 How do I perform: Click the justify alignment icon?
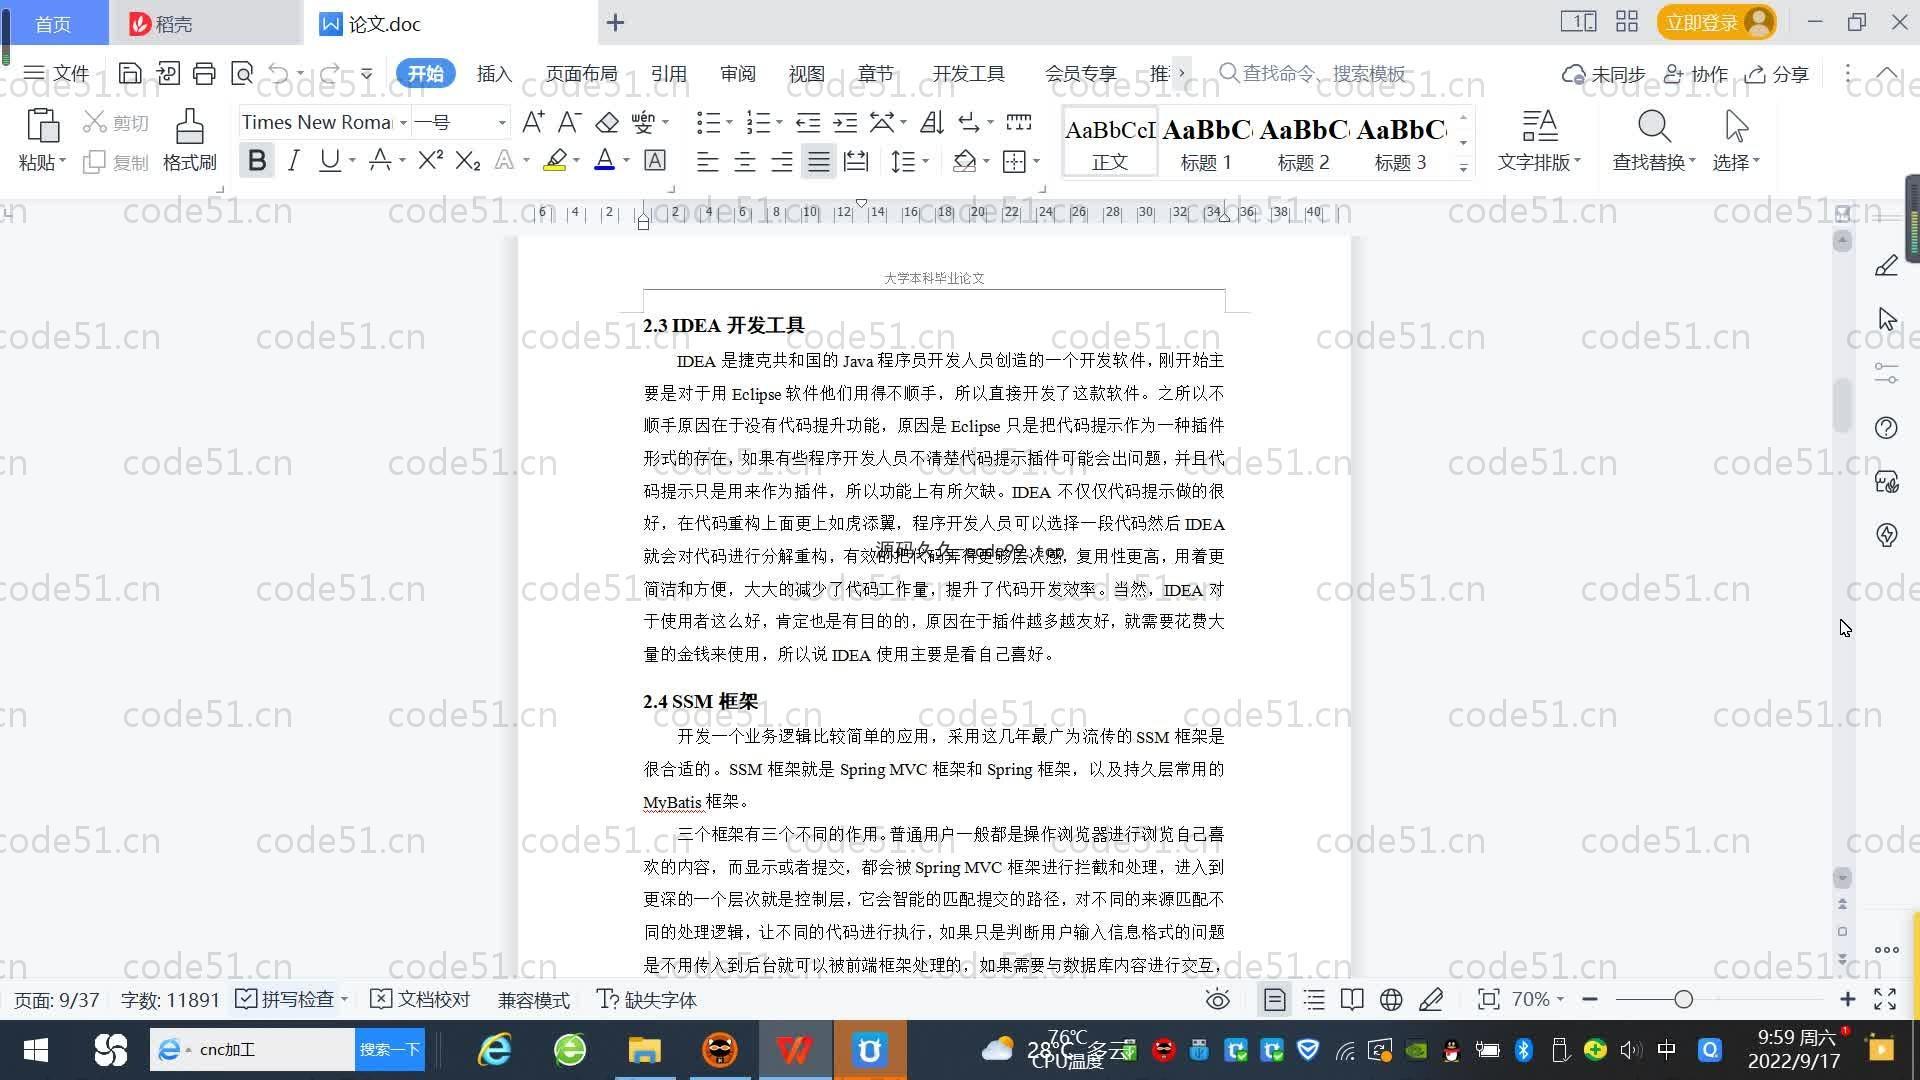pyautogui.click(x=819, y=161)
